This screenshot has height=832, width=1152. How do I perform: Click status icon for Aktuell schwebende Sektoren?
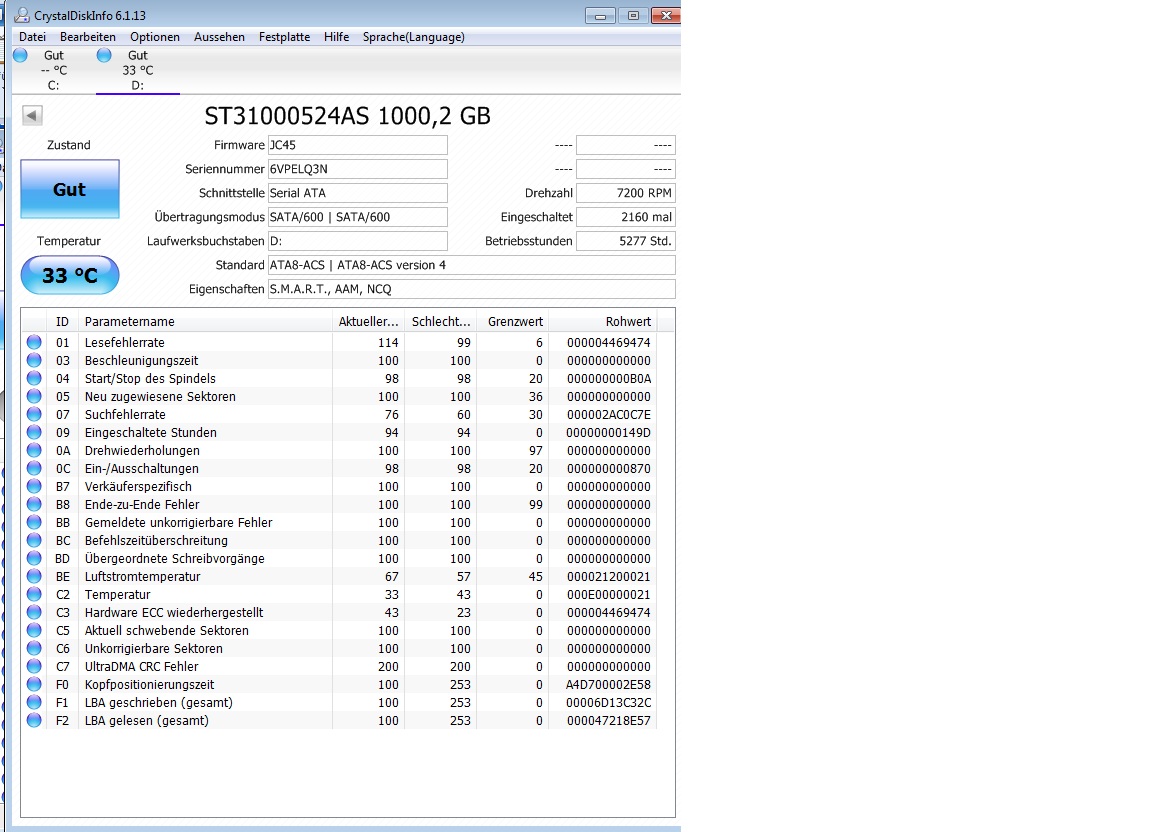click(x=34, y=630)
